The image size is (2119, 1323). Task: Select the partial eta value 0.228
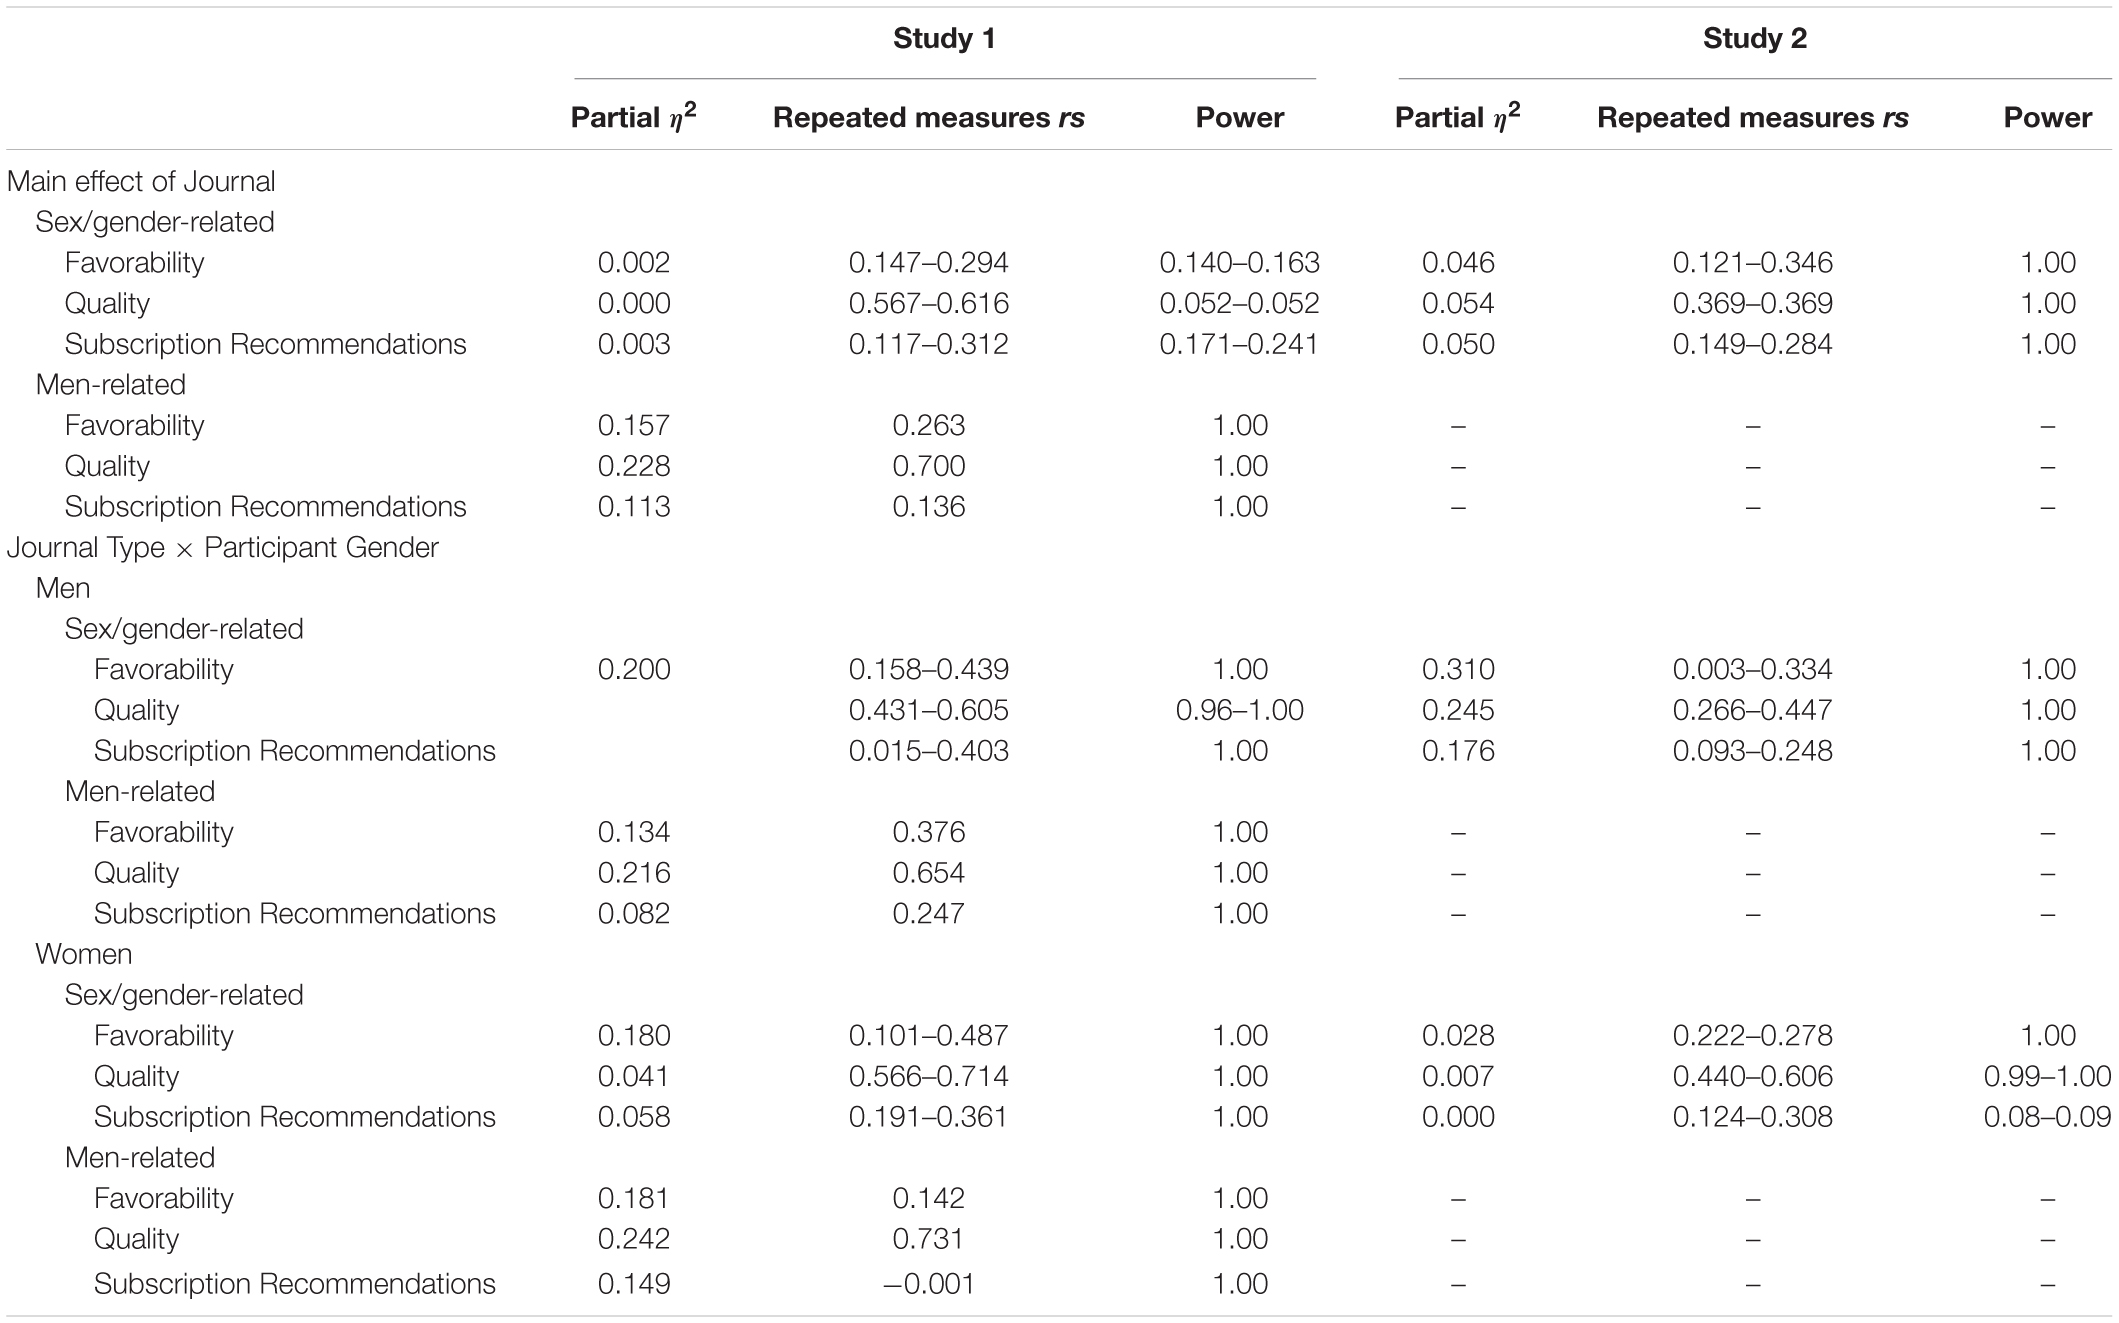click(633, 466)
